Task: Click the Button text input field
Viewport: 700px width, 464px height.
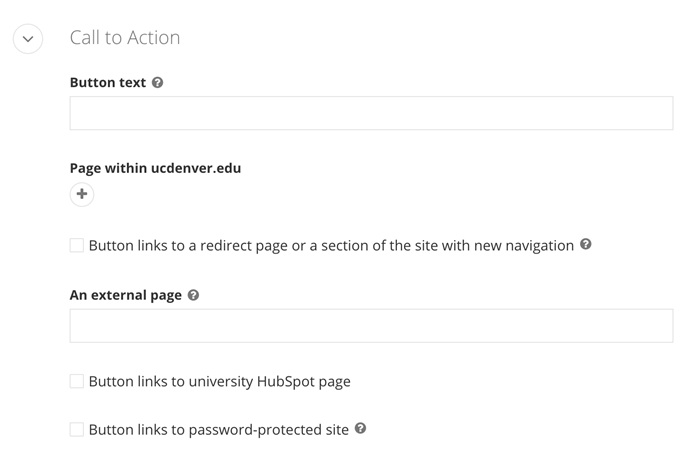Action: click(371, 113)
